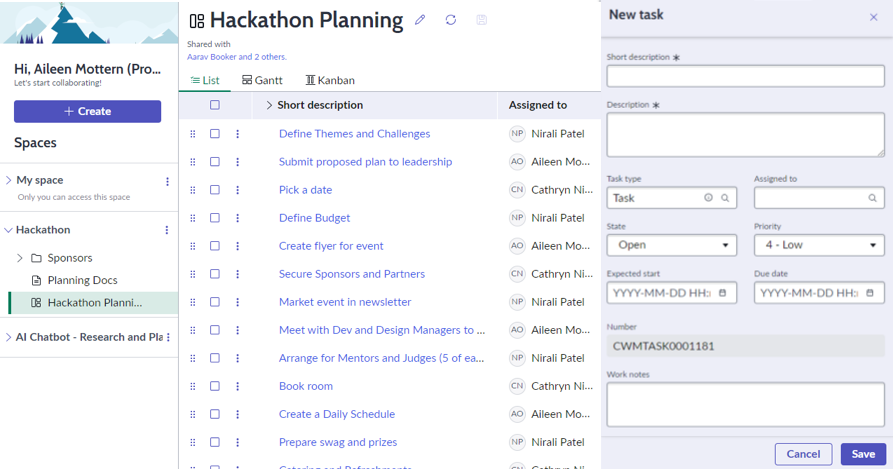Open Prepare swag and prizes task
This screenshot has height=469, width=893.
(338, 442)
